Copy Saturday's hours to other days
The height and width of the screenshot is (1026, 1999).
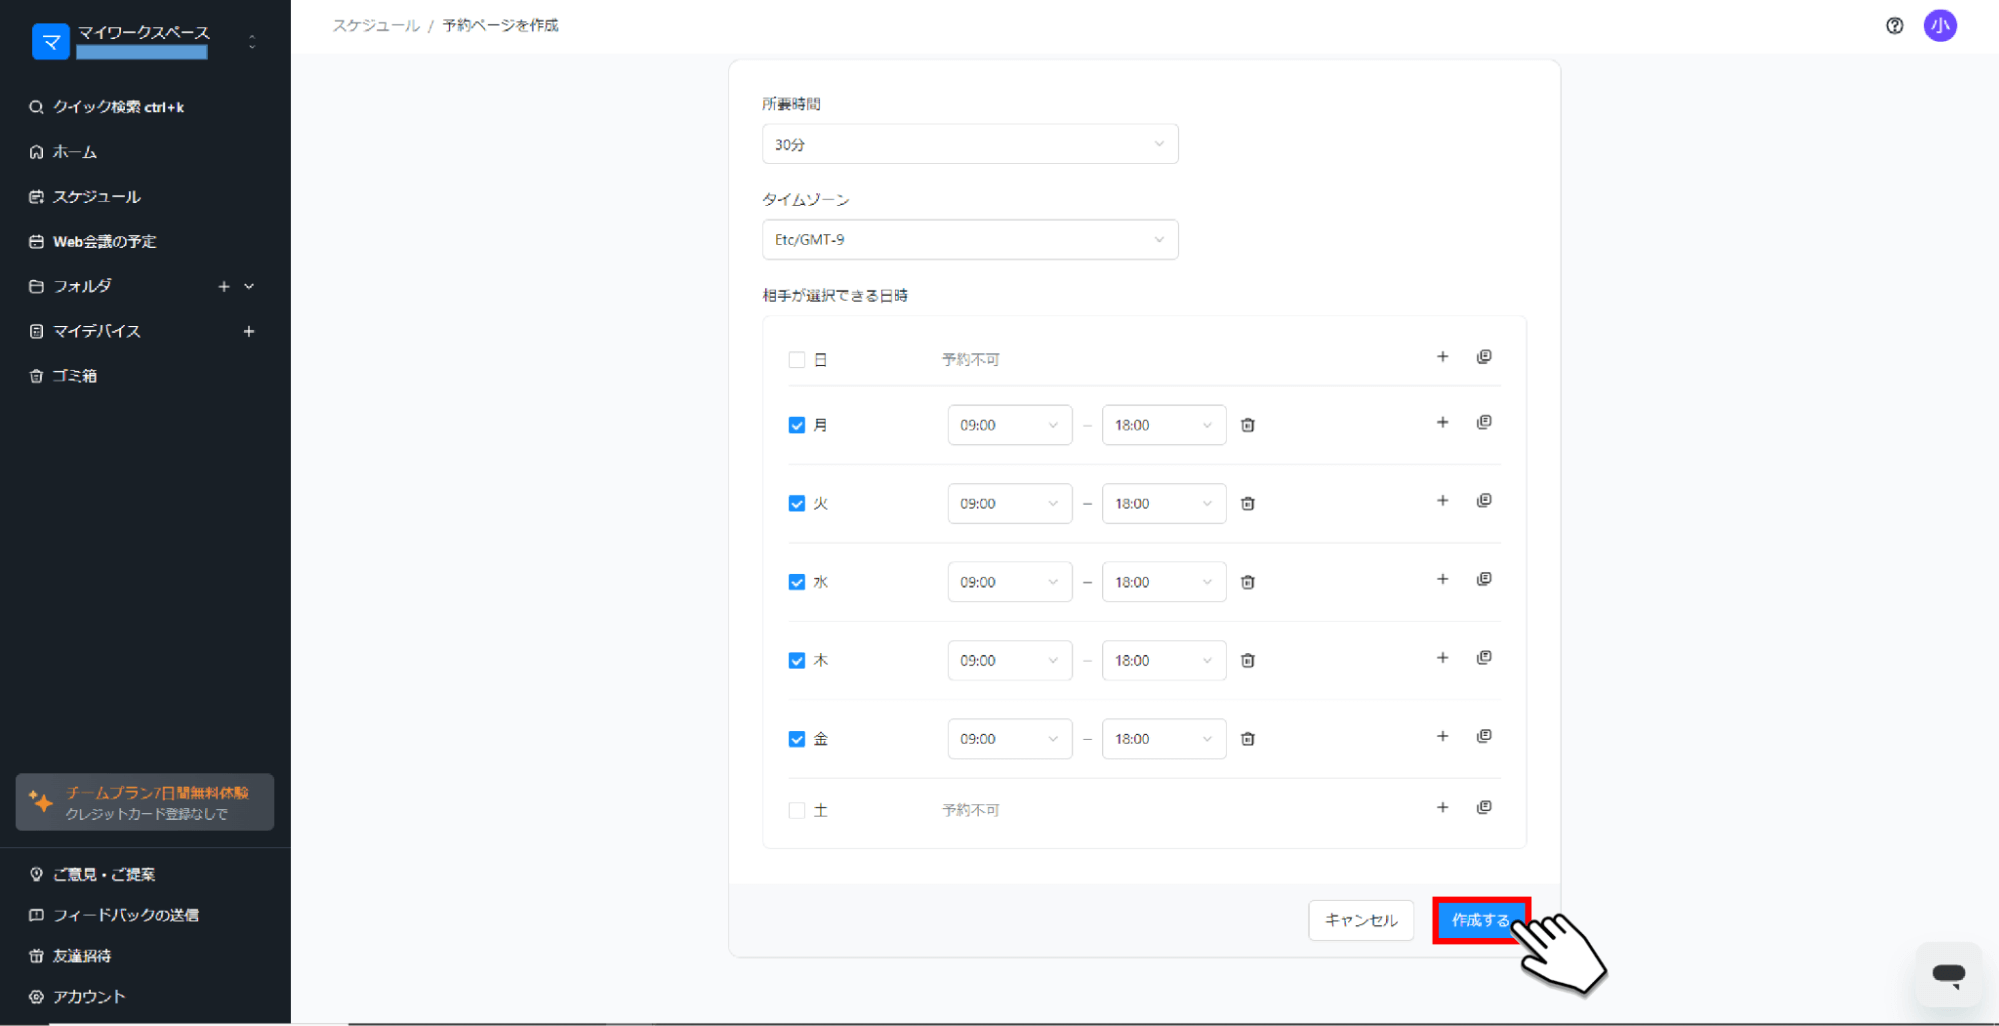pyautogui.click(x=1484, y=808)
